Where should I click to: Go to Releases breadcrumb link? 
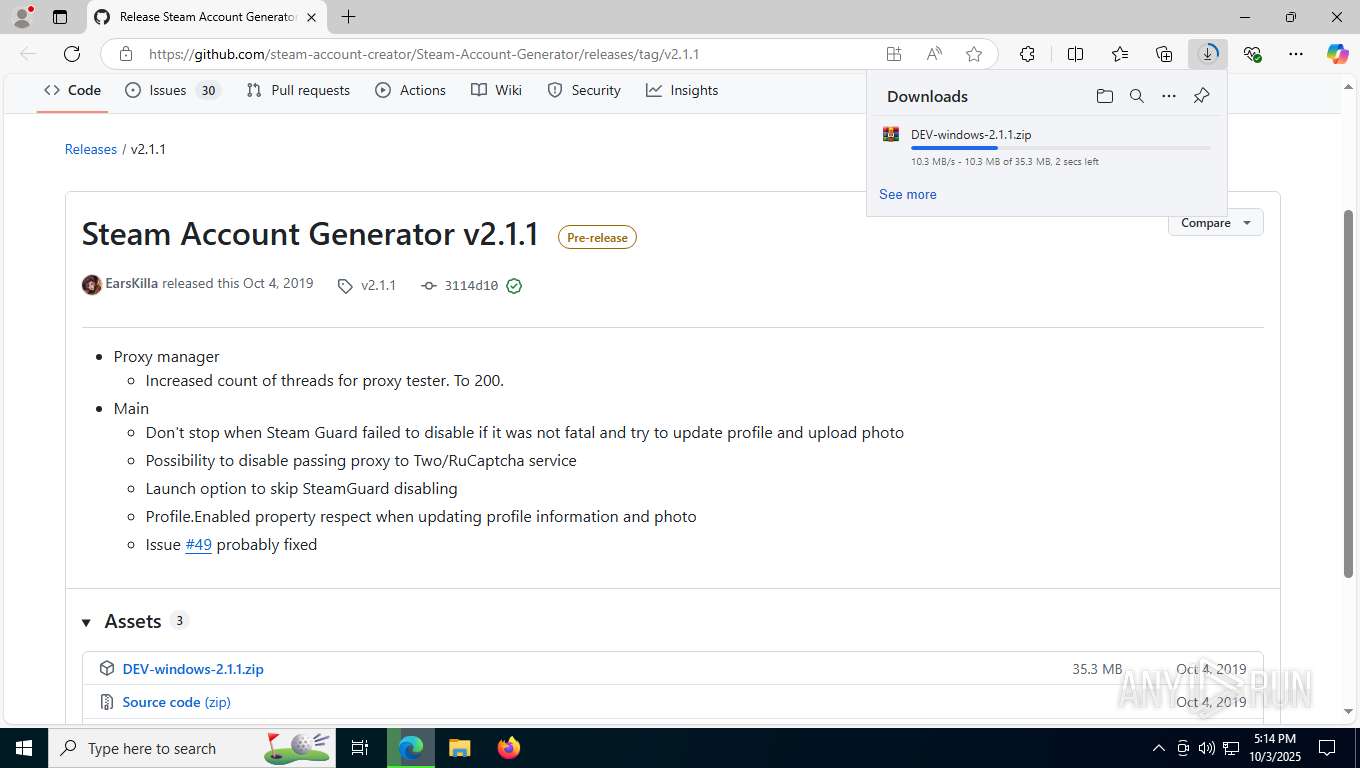(91, 149)
